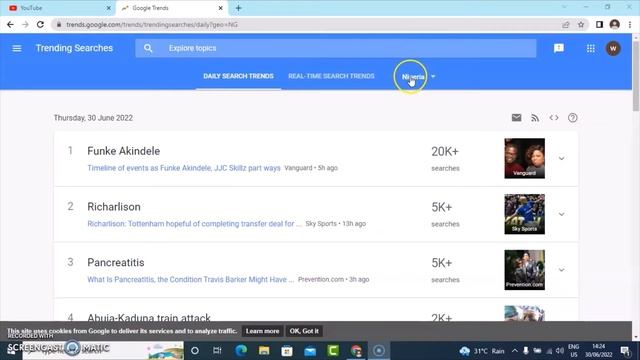
Task: Click the Trending Searches title
Action: 74,48
